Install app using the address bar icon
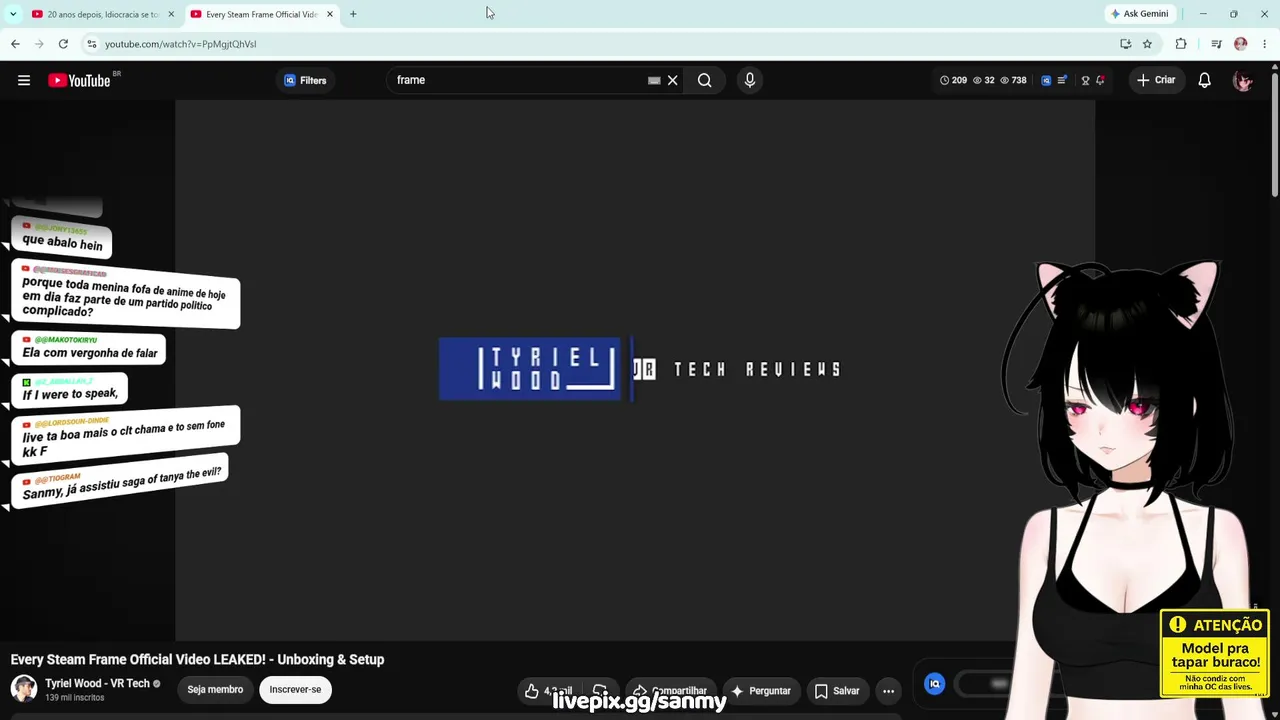 click(1126, 44)
